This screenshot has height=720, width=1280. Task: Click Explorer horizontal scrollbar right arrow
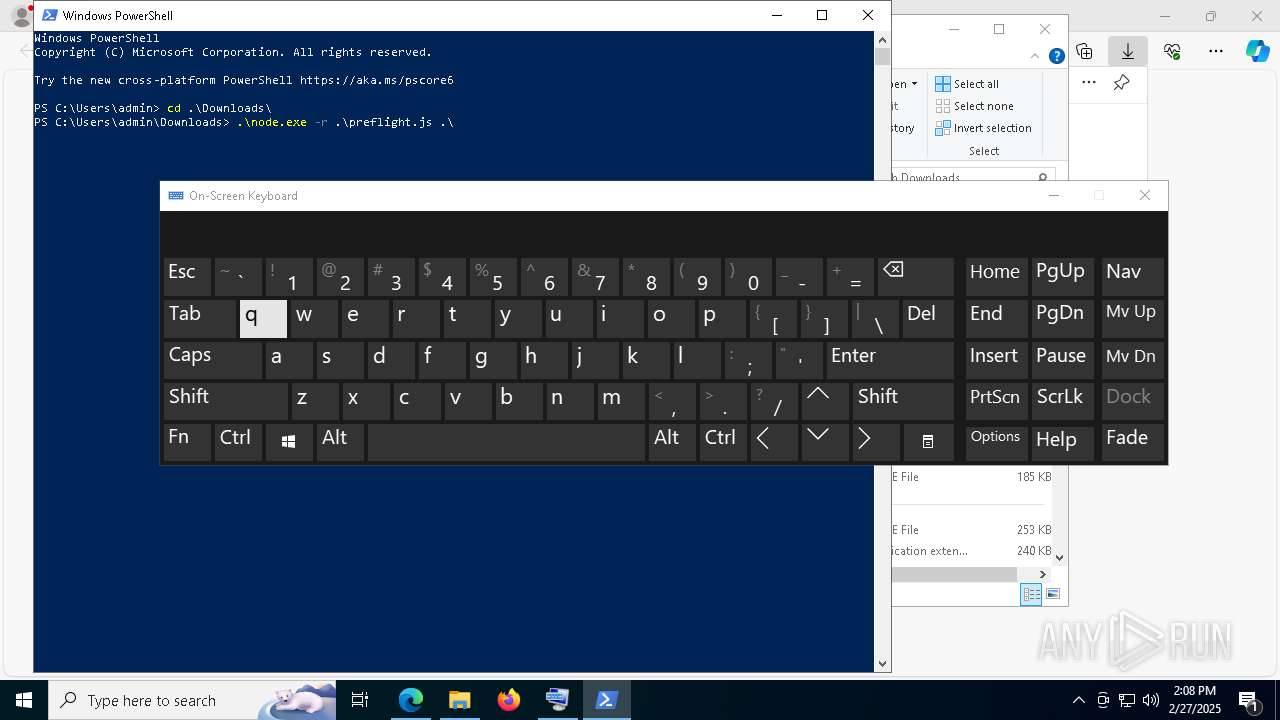coord(1042,574)
